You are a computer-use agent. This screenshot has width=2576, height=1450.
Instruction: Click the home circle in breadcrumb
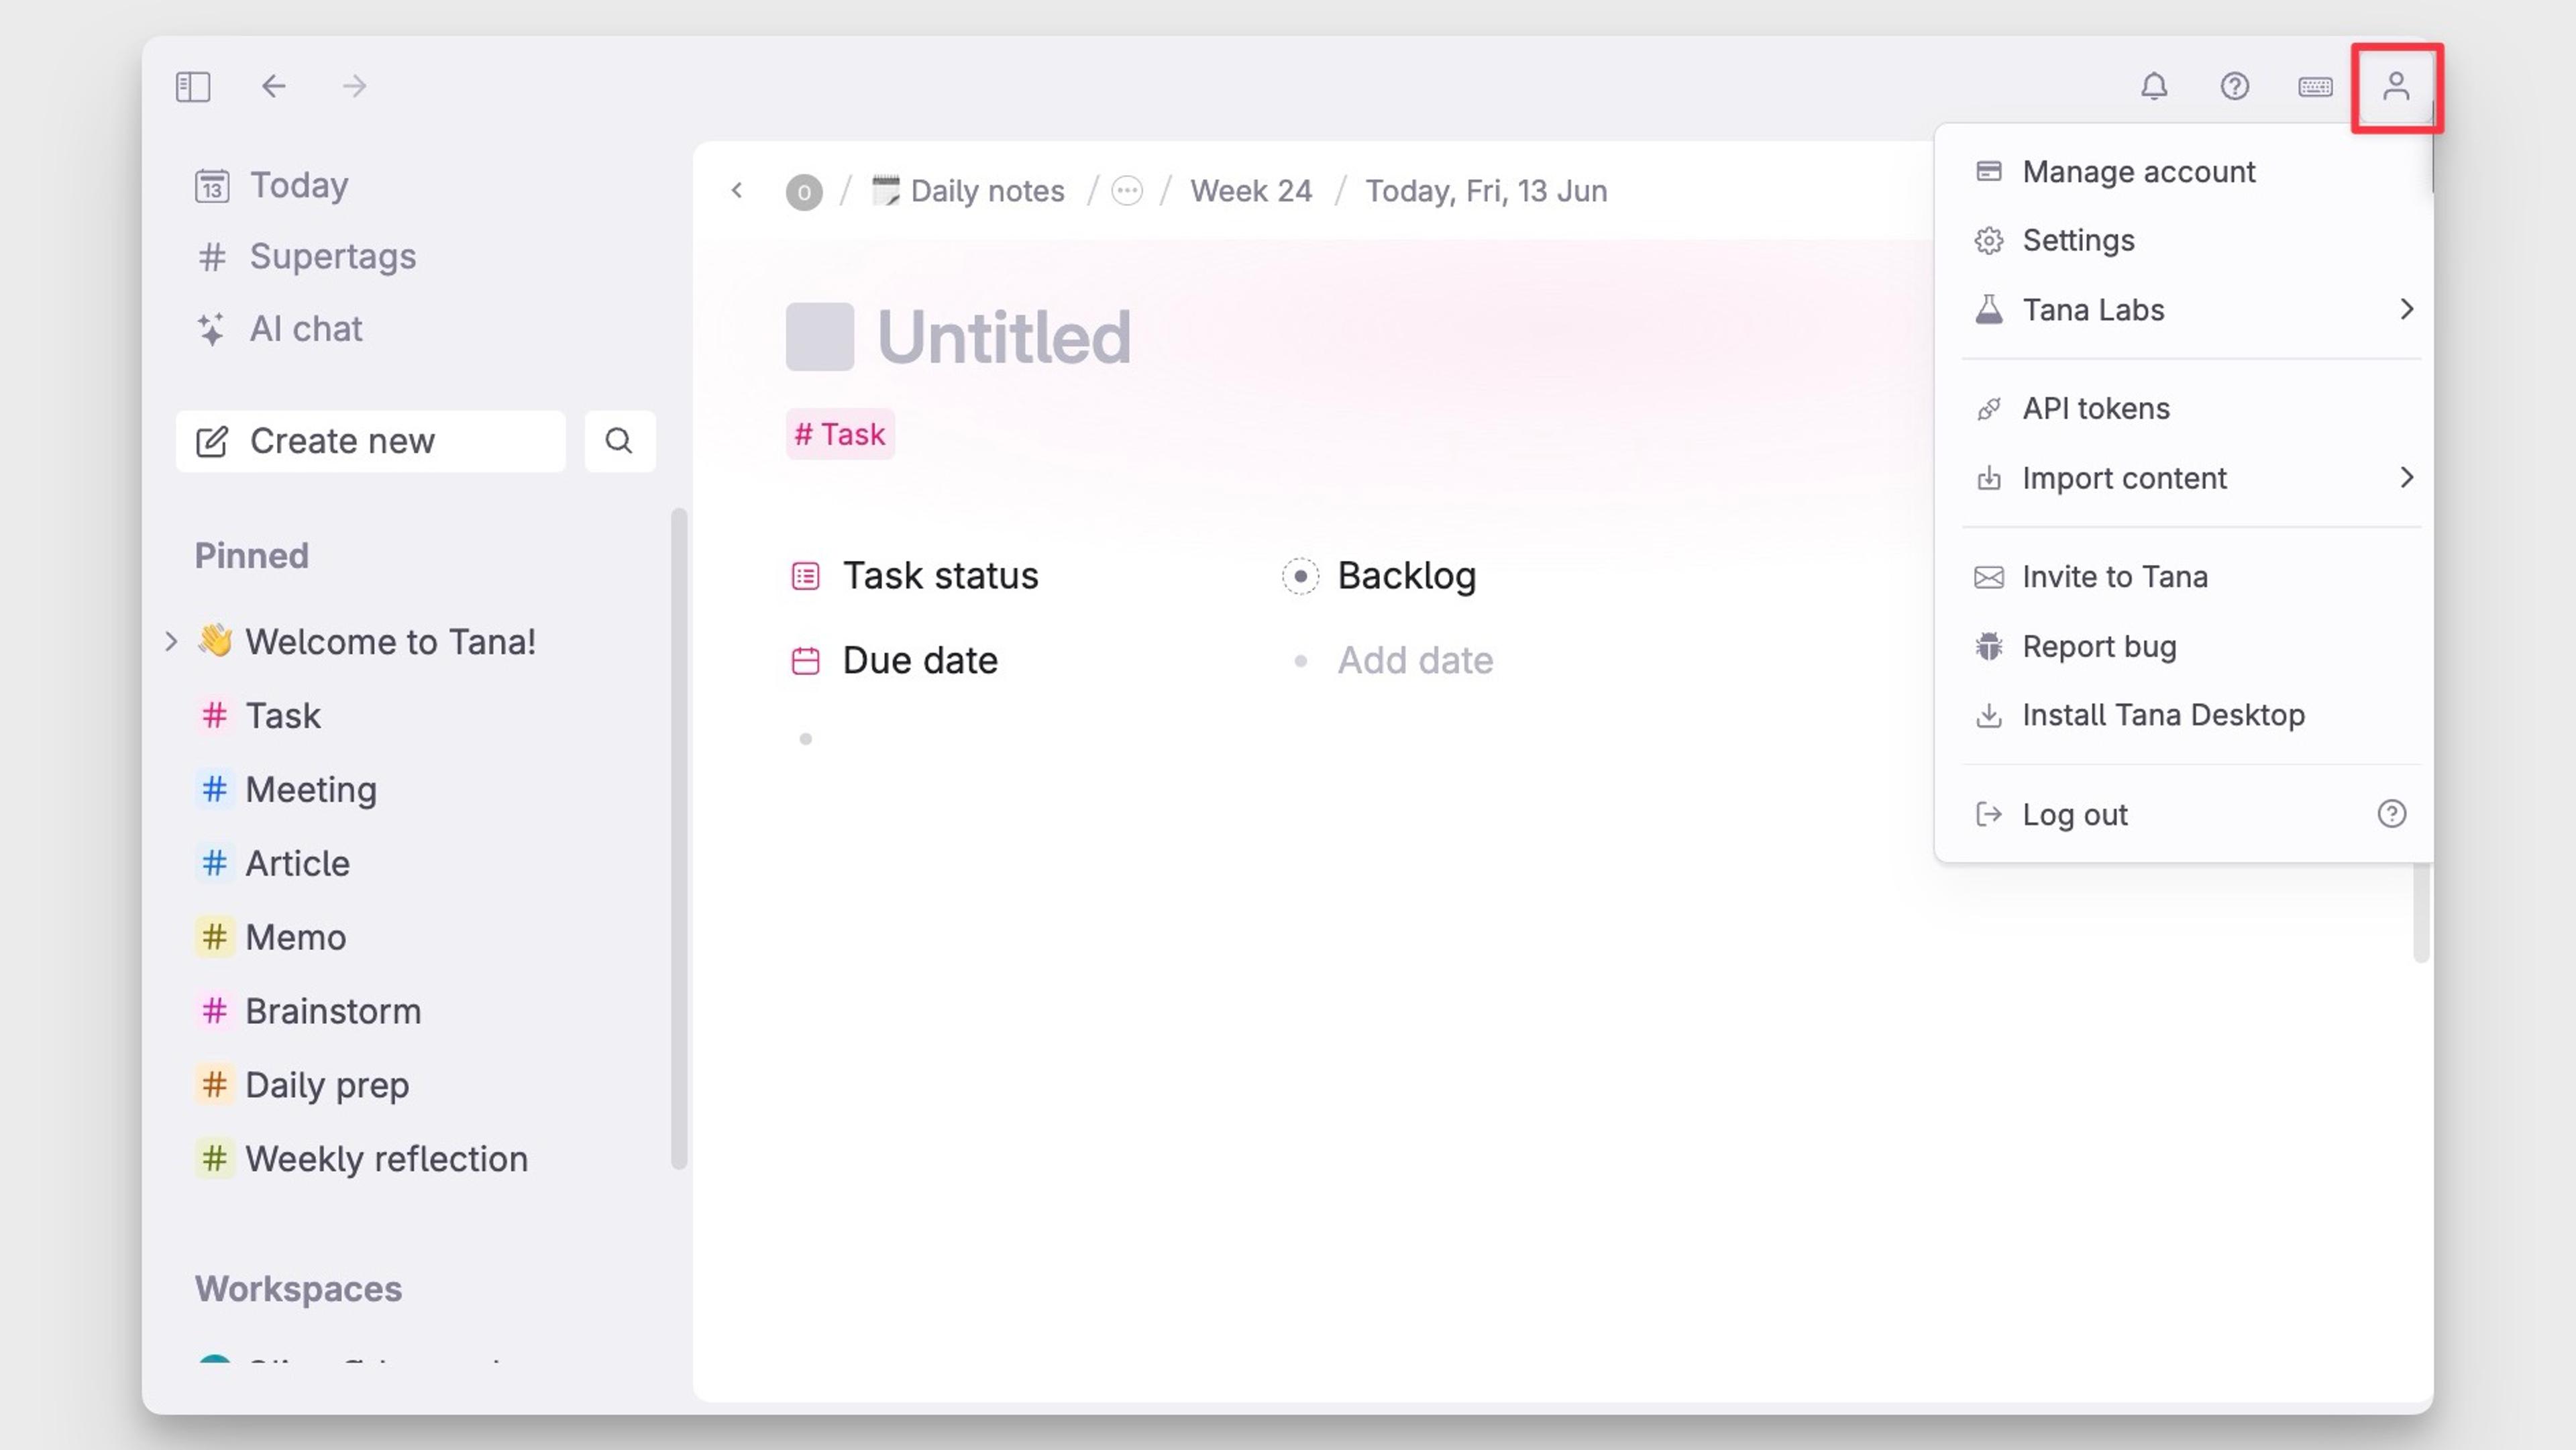pos(804,192)
